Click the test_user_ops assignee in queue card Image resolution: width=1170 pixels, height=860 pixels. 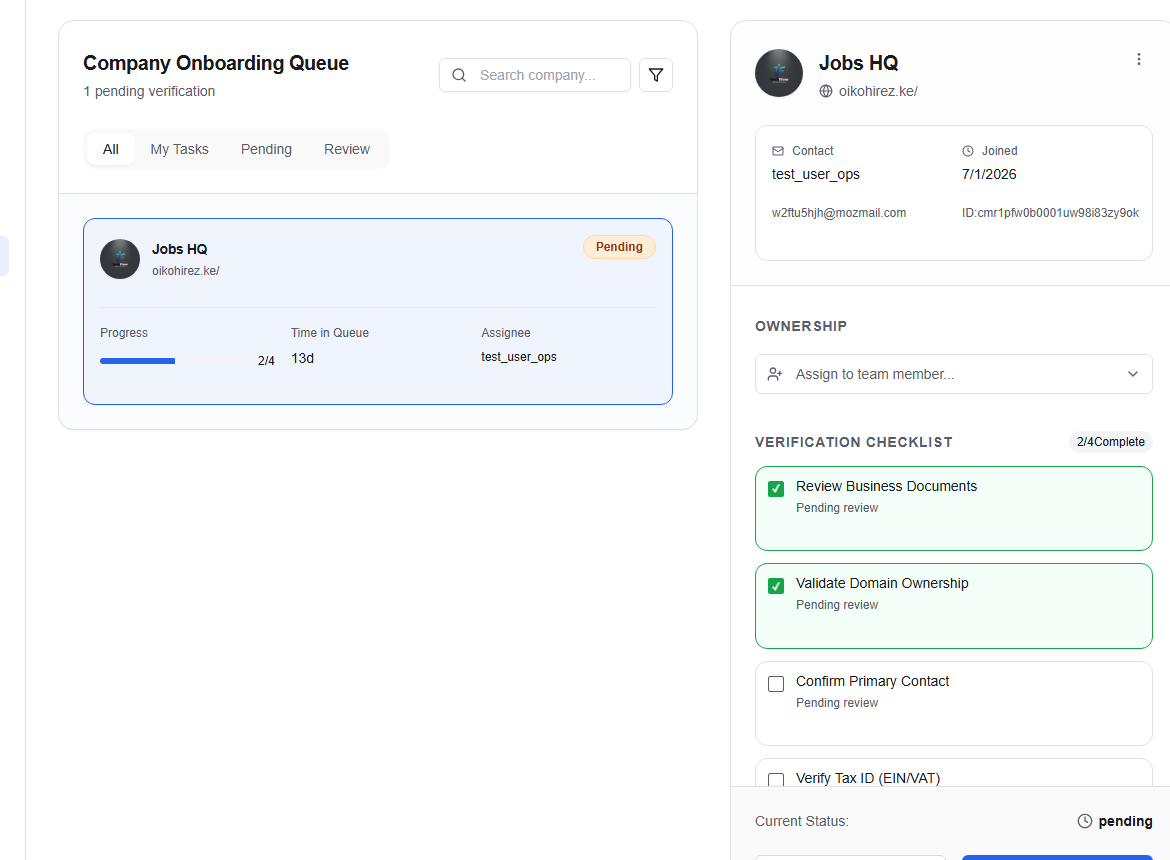[x=519, y=357]
